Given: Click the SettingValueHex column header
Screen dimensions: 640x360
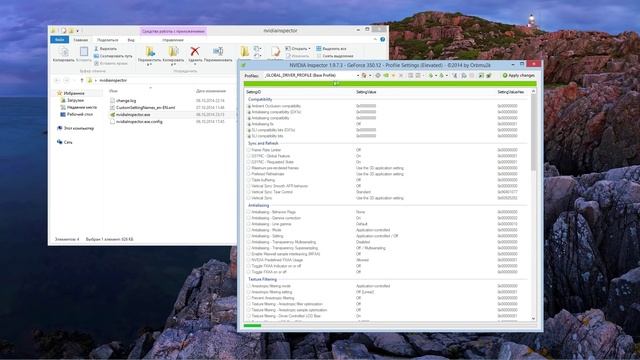Looking at the screenshot, I should [511, 92].
